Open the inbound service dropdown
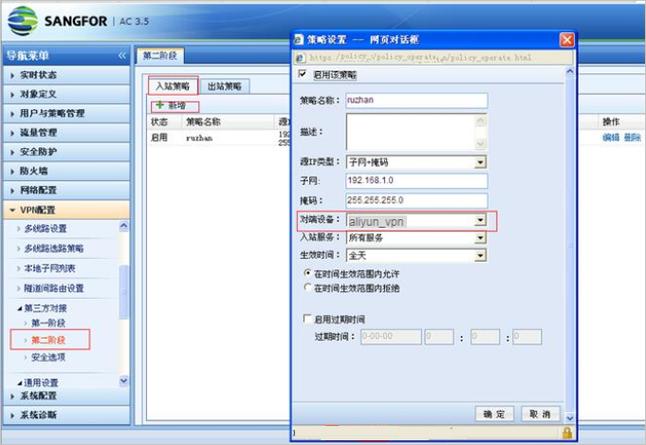Screen dimensions: 646x445 coord(480,238)
